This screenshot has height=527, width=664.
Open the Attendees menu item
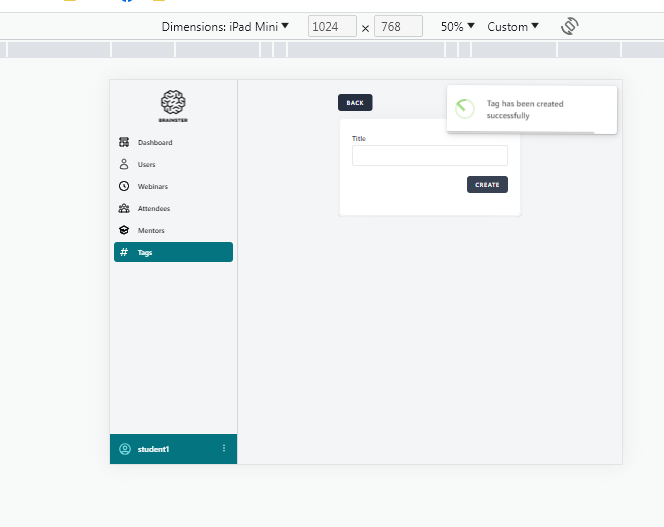pos(154,208)
